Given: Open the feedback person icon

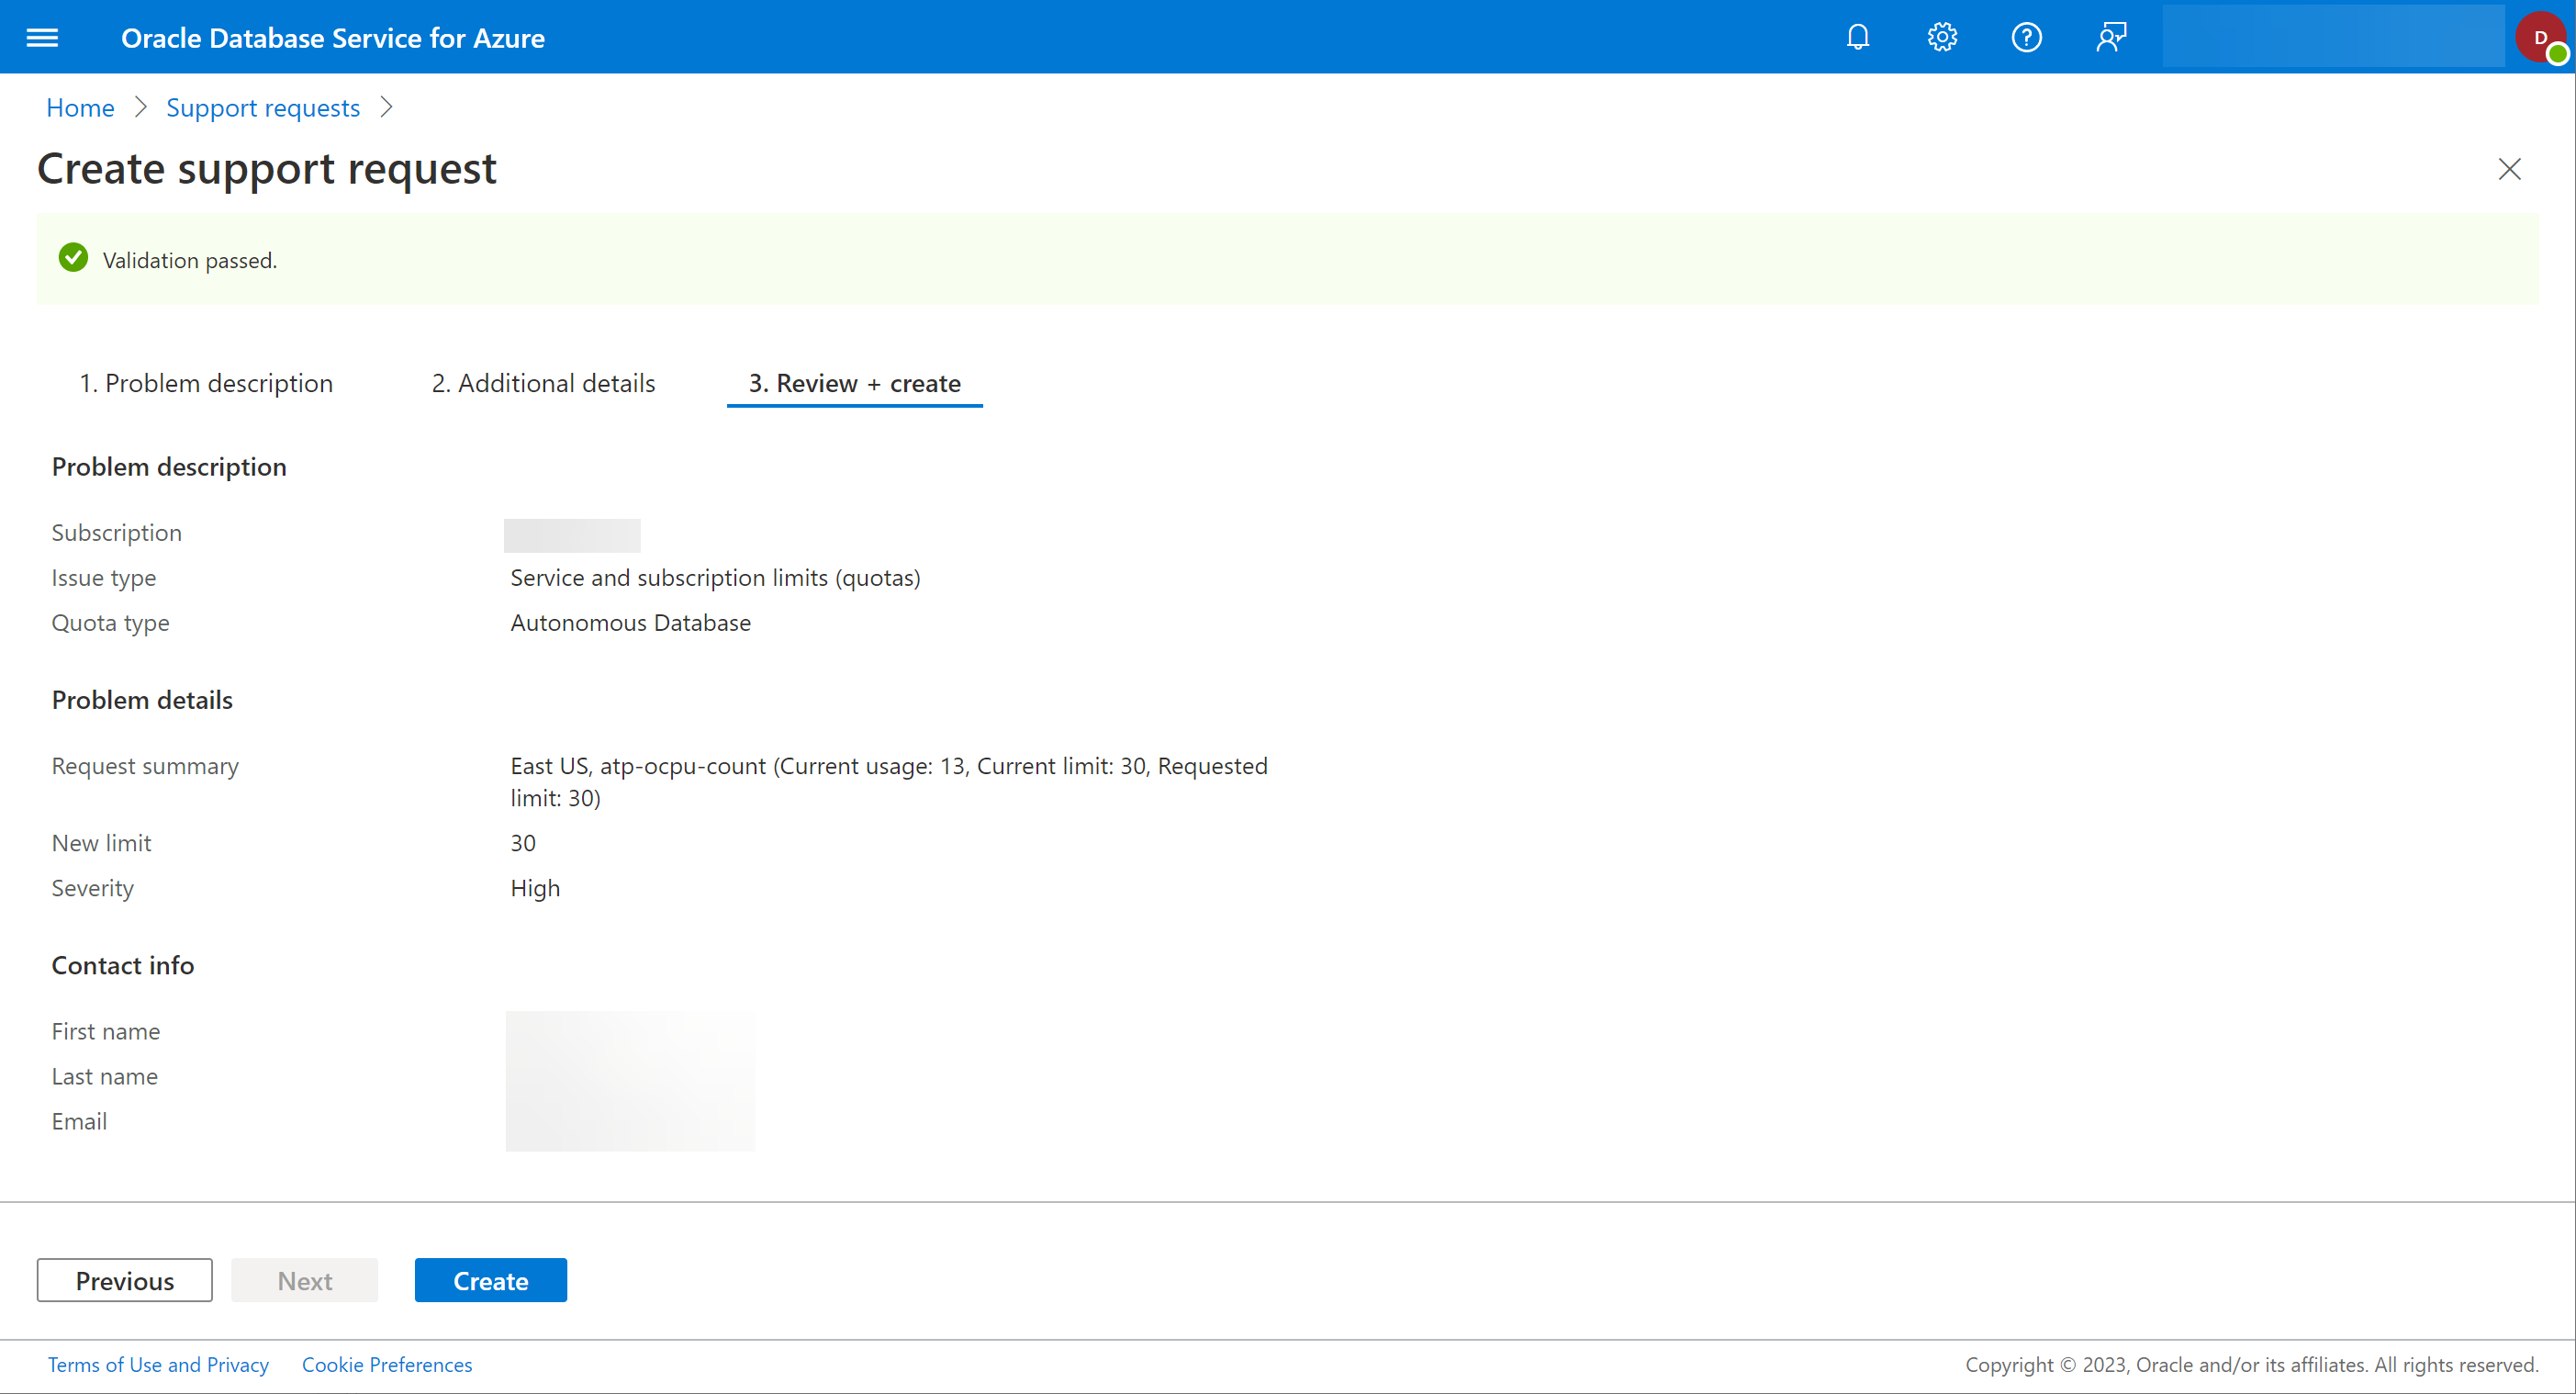Looking at the screenshot, I should (2111, 37).
